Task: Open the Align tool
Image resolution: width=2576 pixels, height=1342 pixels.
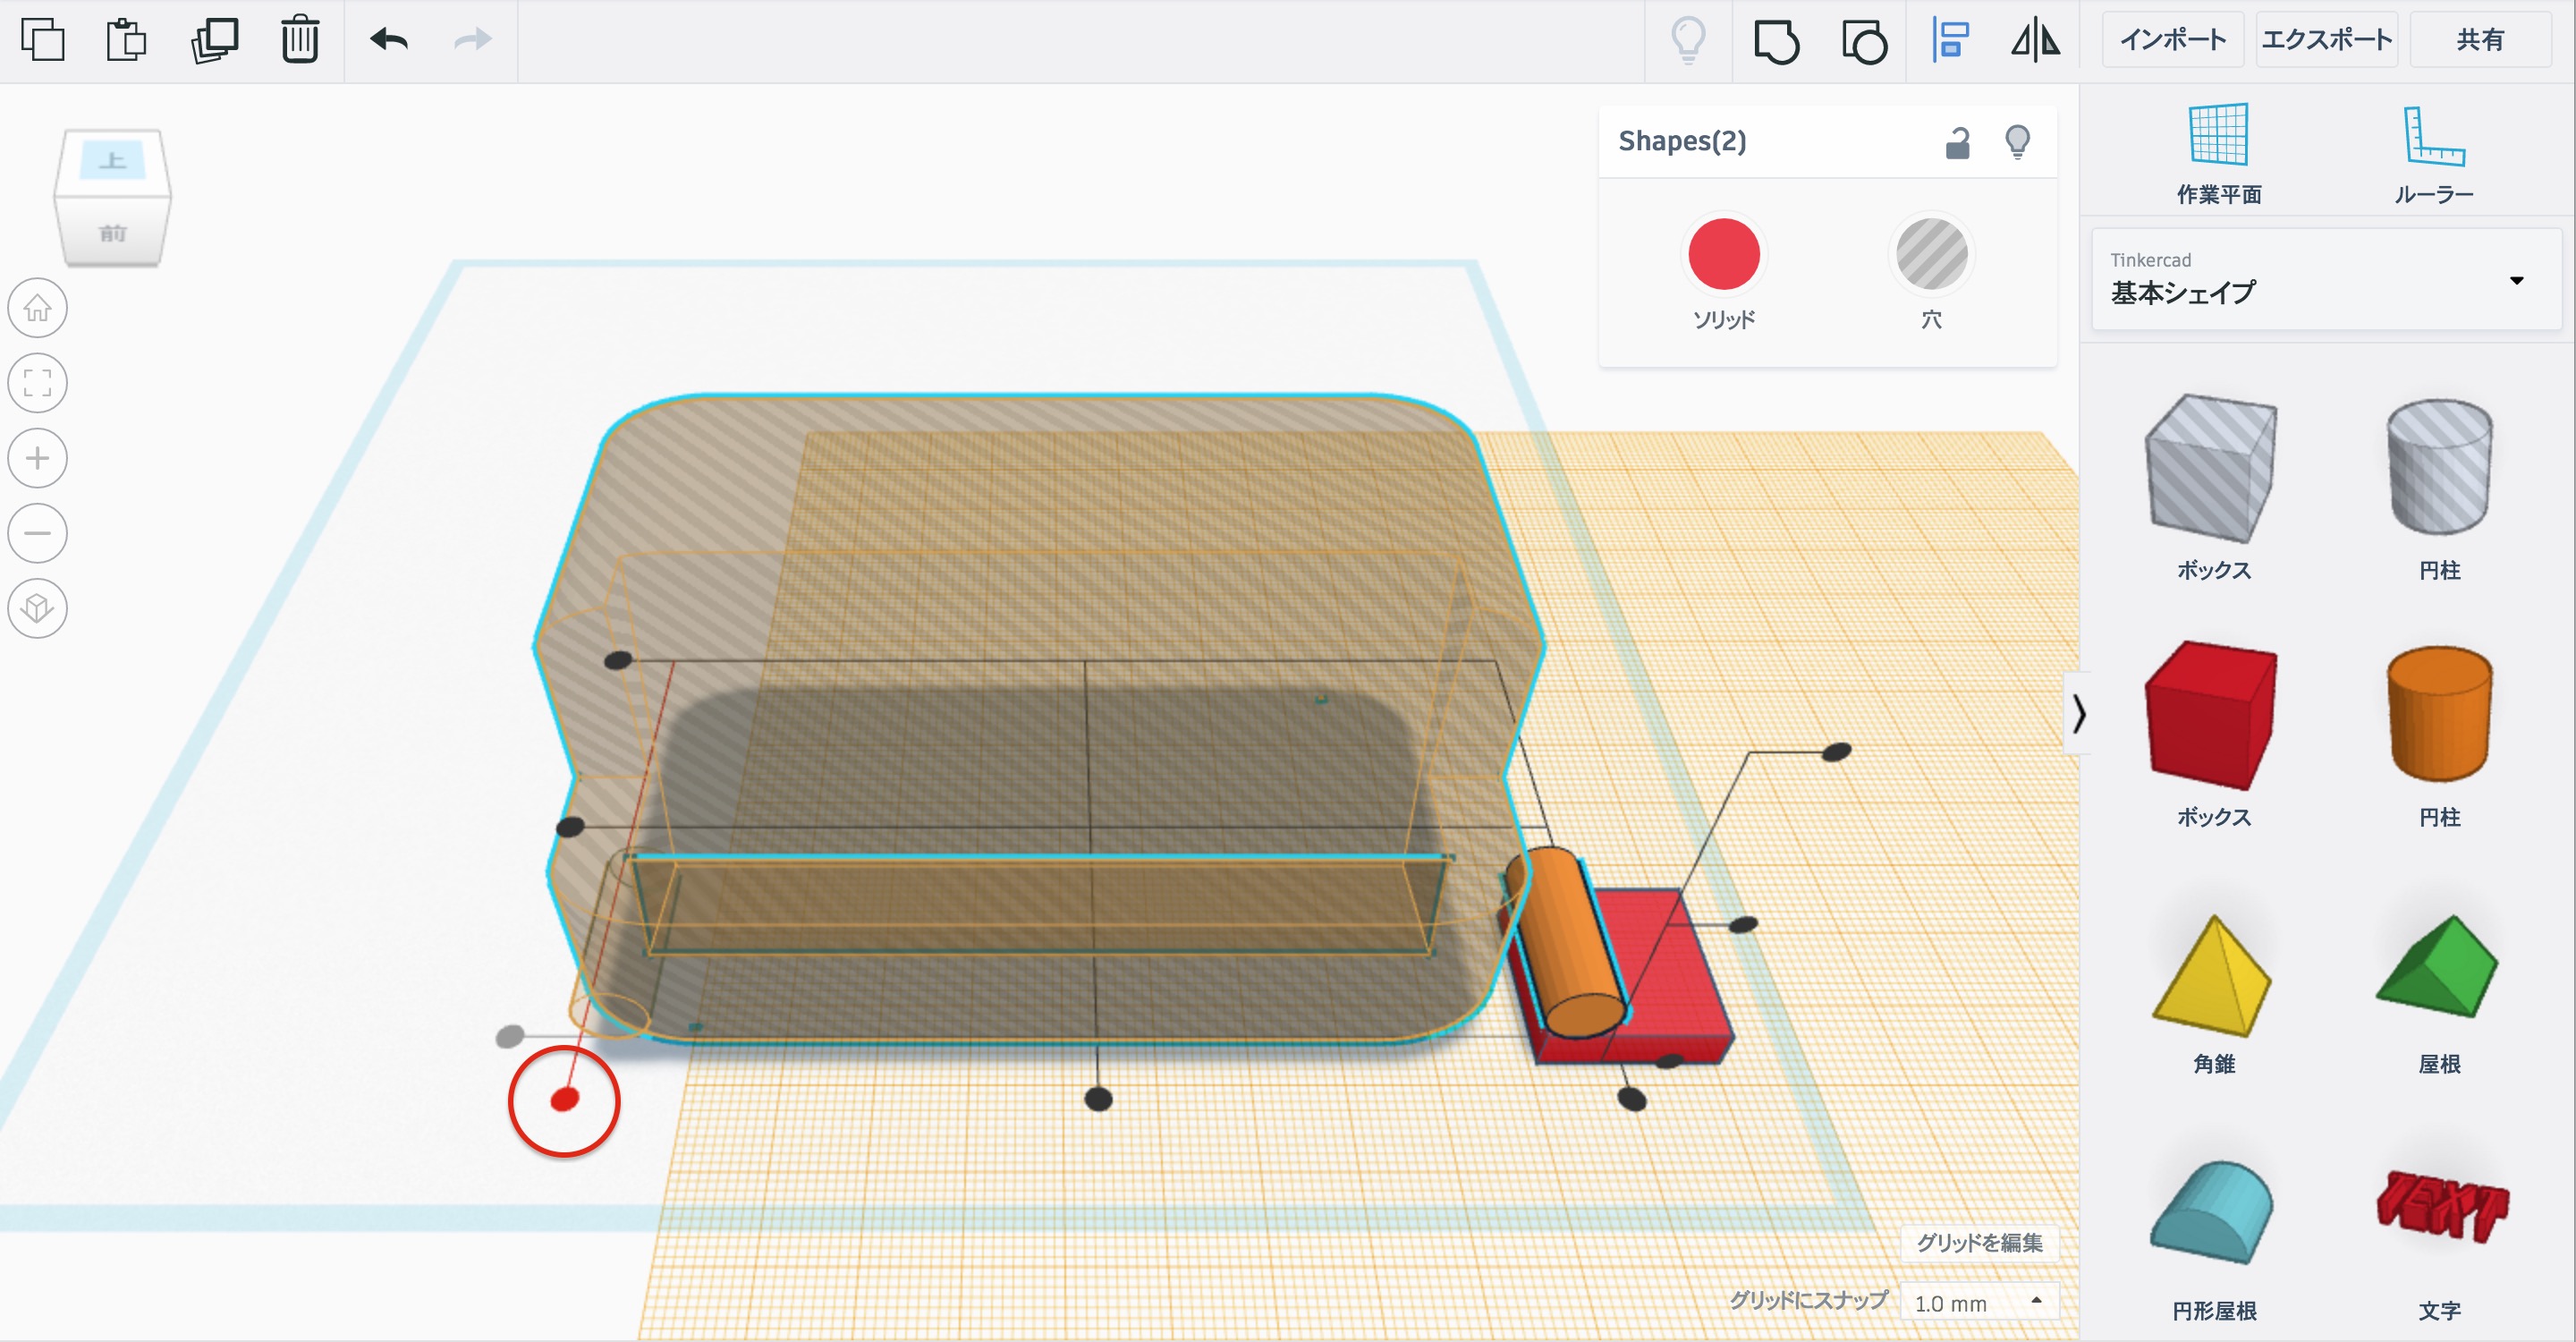Action: coord(1950,41)
